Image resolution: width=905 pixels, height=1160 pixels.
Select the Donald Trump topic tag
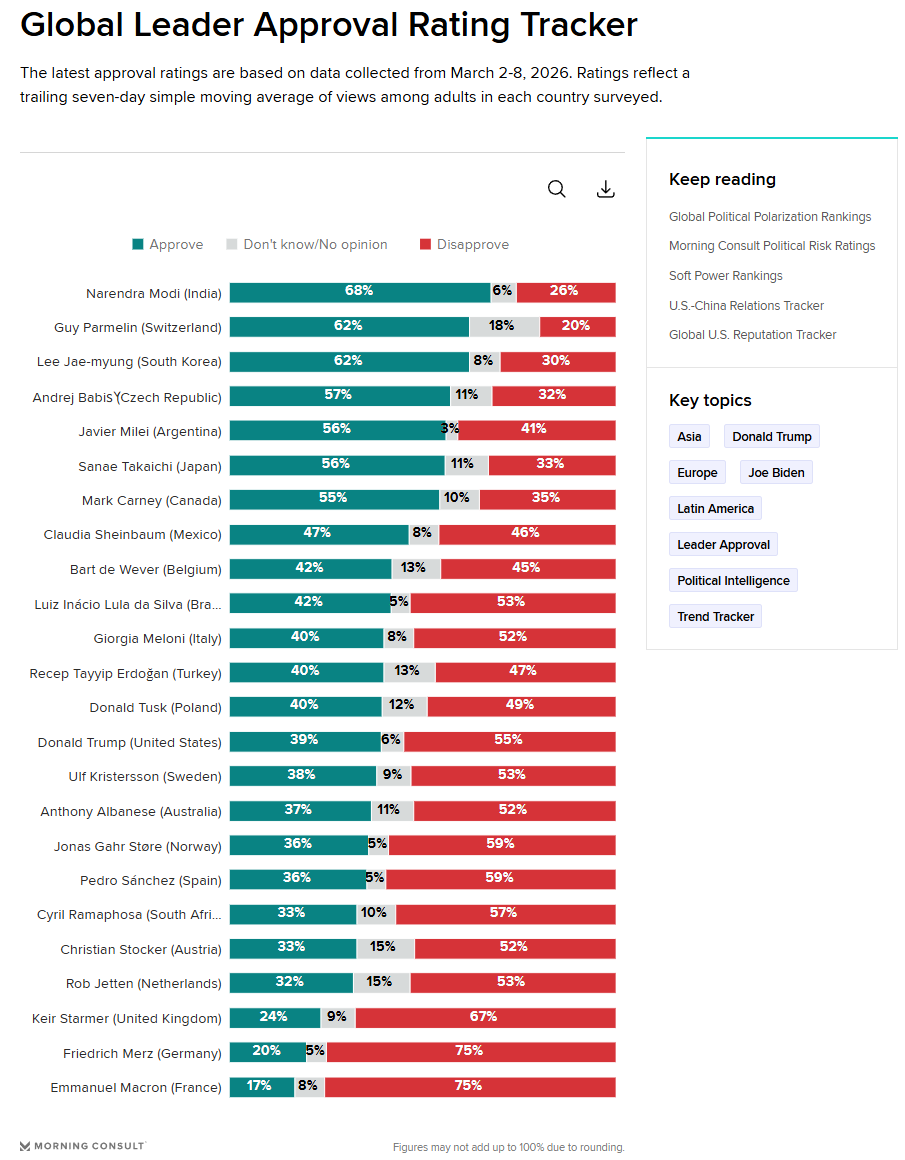[772, 437]
